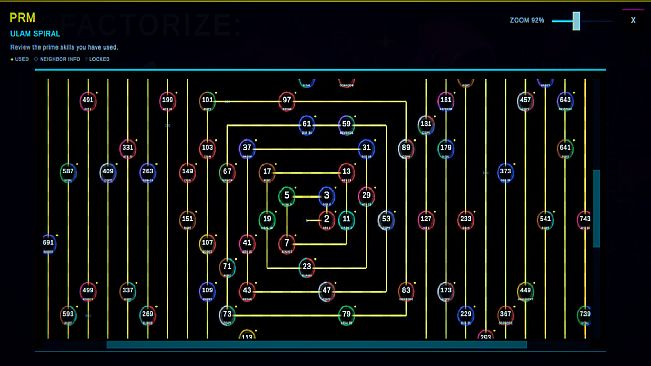Select the prime node 643
Image resolution: width=651 pixels, height=366 pixels.
(565, 101)
